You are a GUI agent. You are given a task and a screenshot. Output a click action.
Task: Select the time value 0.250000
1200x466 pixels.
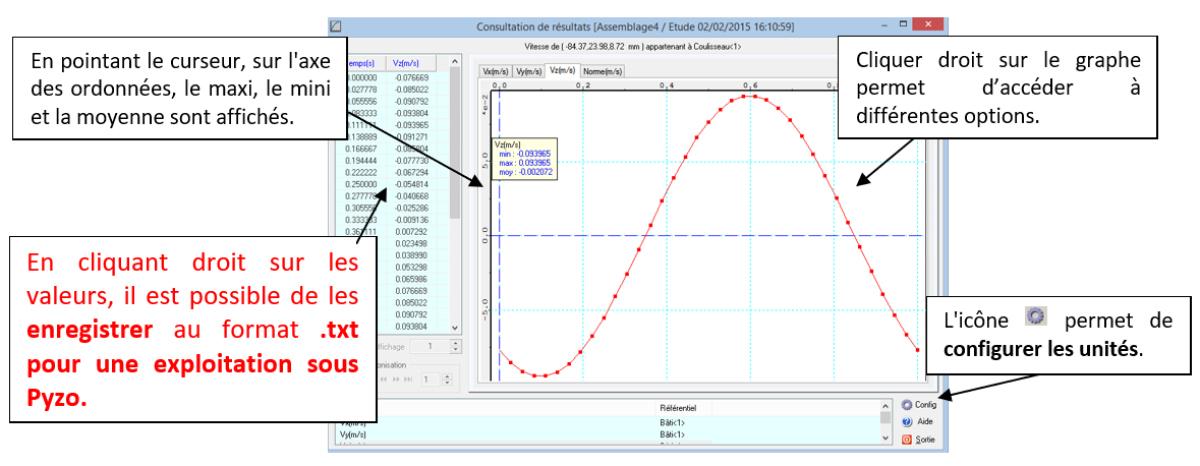coord(362,184)
